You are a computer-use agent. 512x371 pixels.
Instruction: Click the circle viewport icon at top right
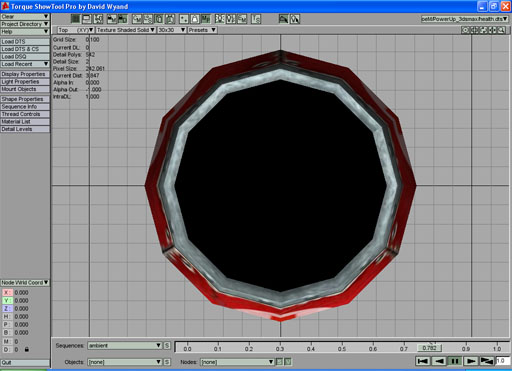point(465,30)
